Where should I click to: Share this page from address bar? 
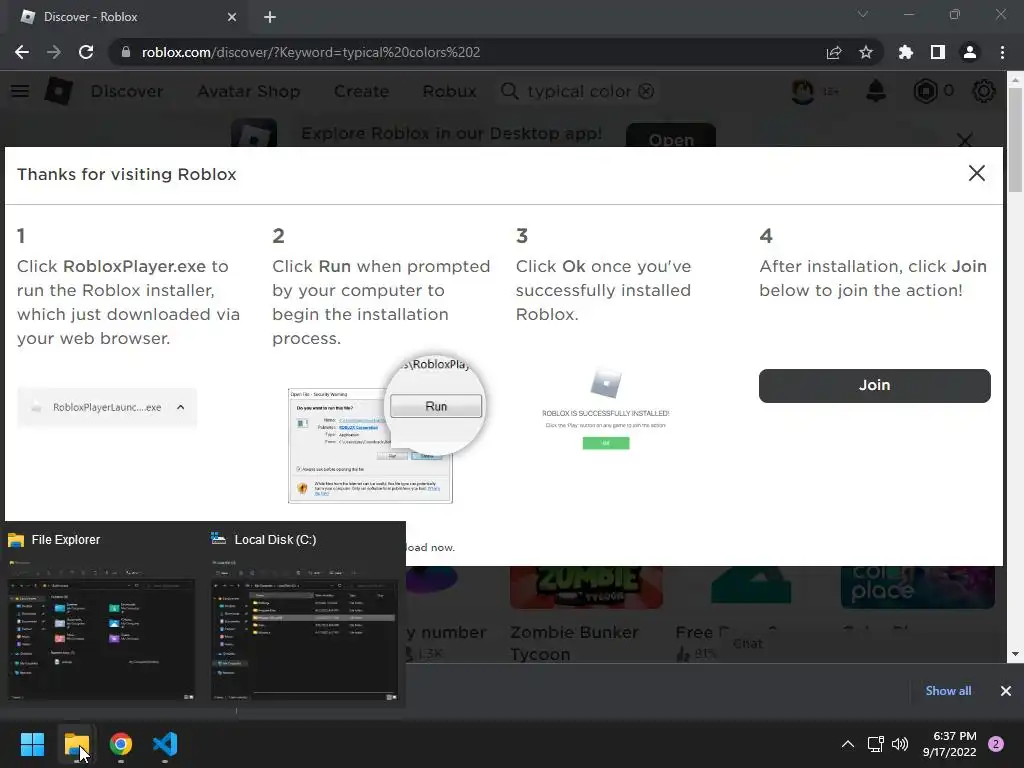pos(833,52)
